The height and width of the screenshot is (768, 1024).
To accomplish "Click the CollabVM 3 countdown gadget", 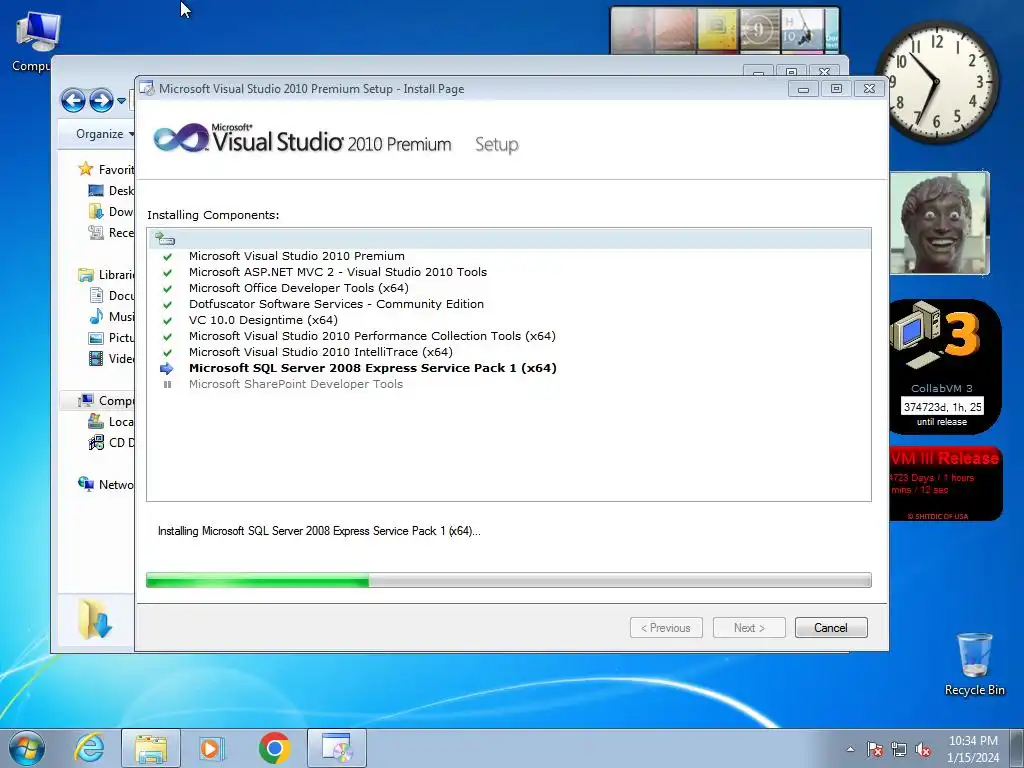I will tap(945, 367).
